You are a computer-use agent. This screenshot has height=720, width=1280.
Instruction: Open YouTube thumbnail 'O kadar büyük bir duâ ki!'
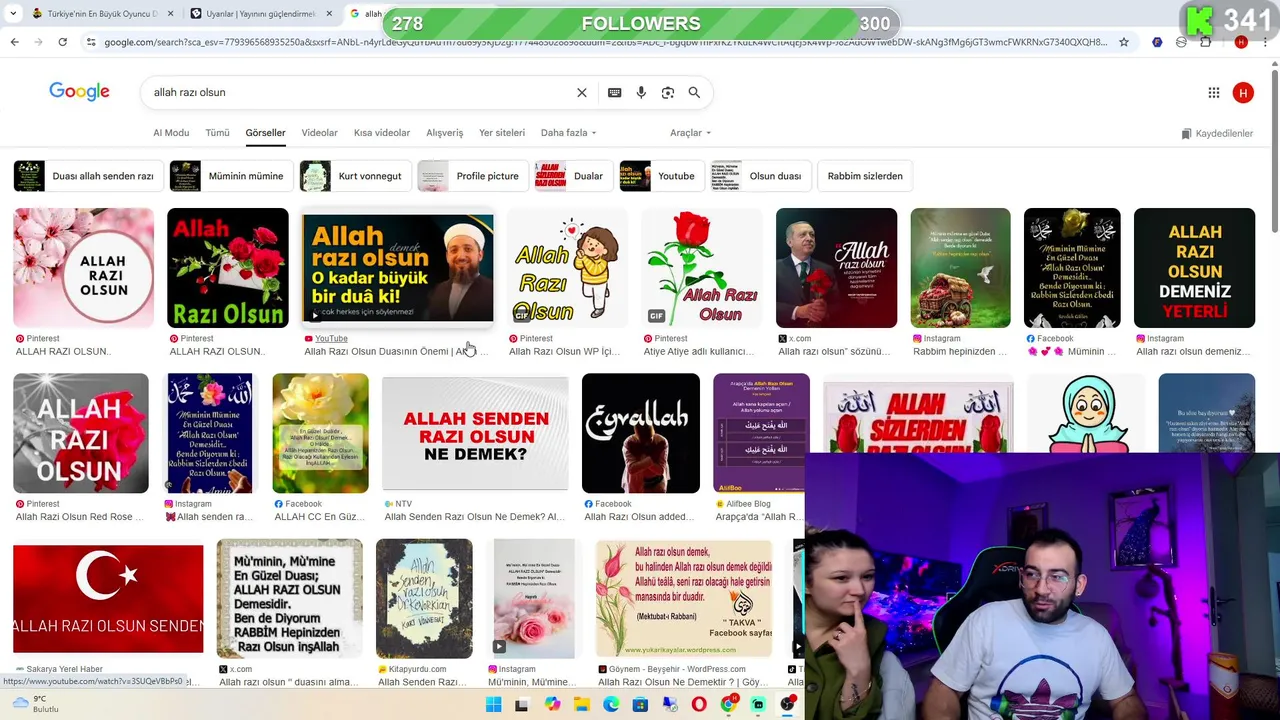click(x=398, y=268)
